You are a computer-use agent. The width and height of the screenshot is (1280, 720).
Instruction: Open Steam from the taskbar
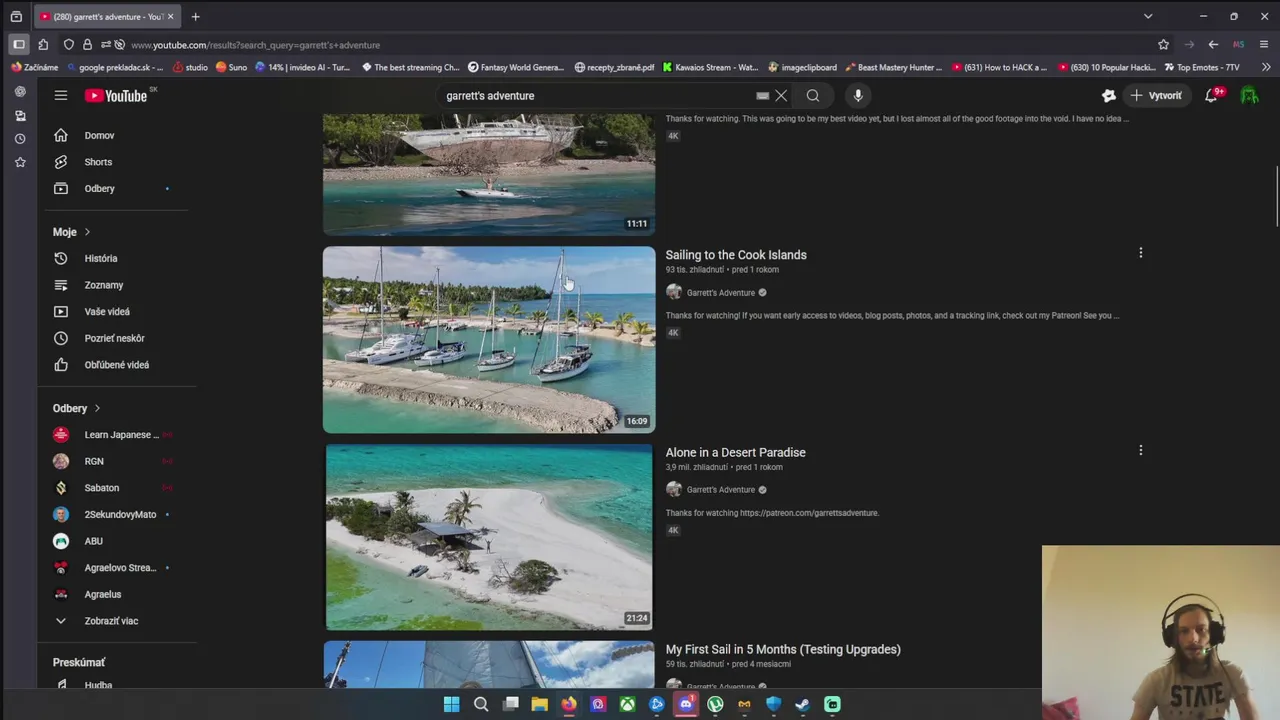(x=802, y=704)
